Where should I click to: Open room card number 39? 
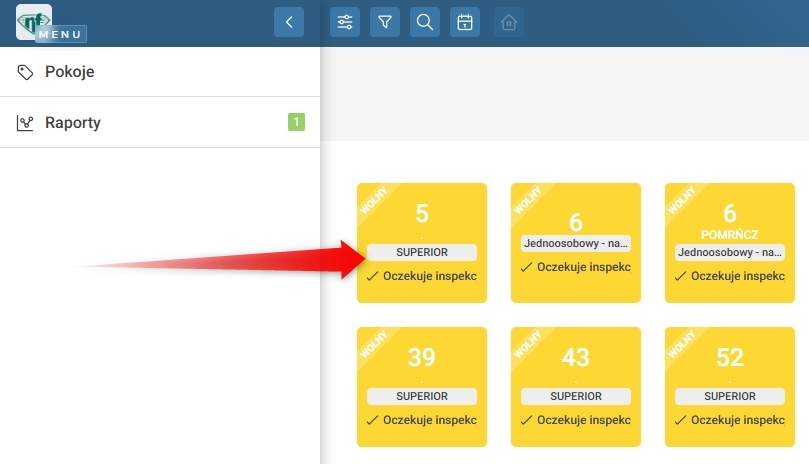[x=422, y=387]
